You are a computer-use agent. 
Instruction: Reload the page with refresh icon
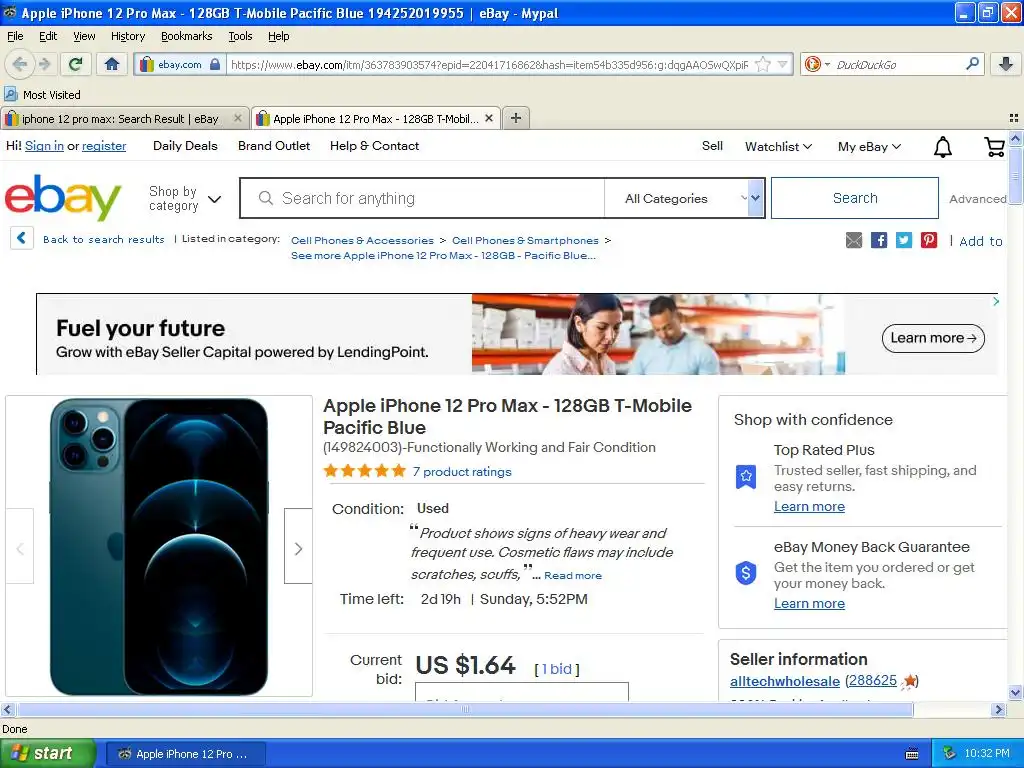[x=76, y=64]
